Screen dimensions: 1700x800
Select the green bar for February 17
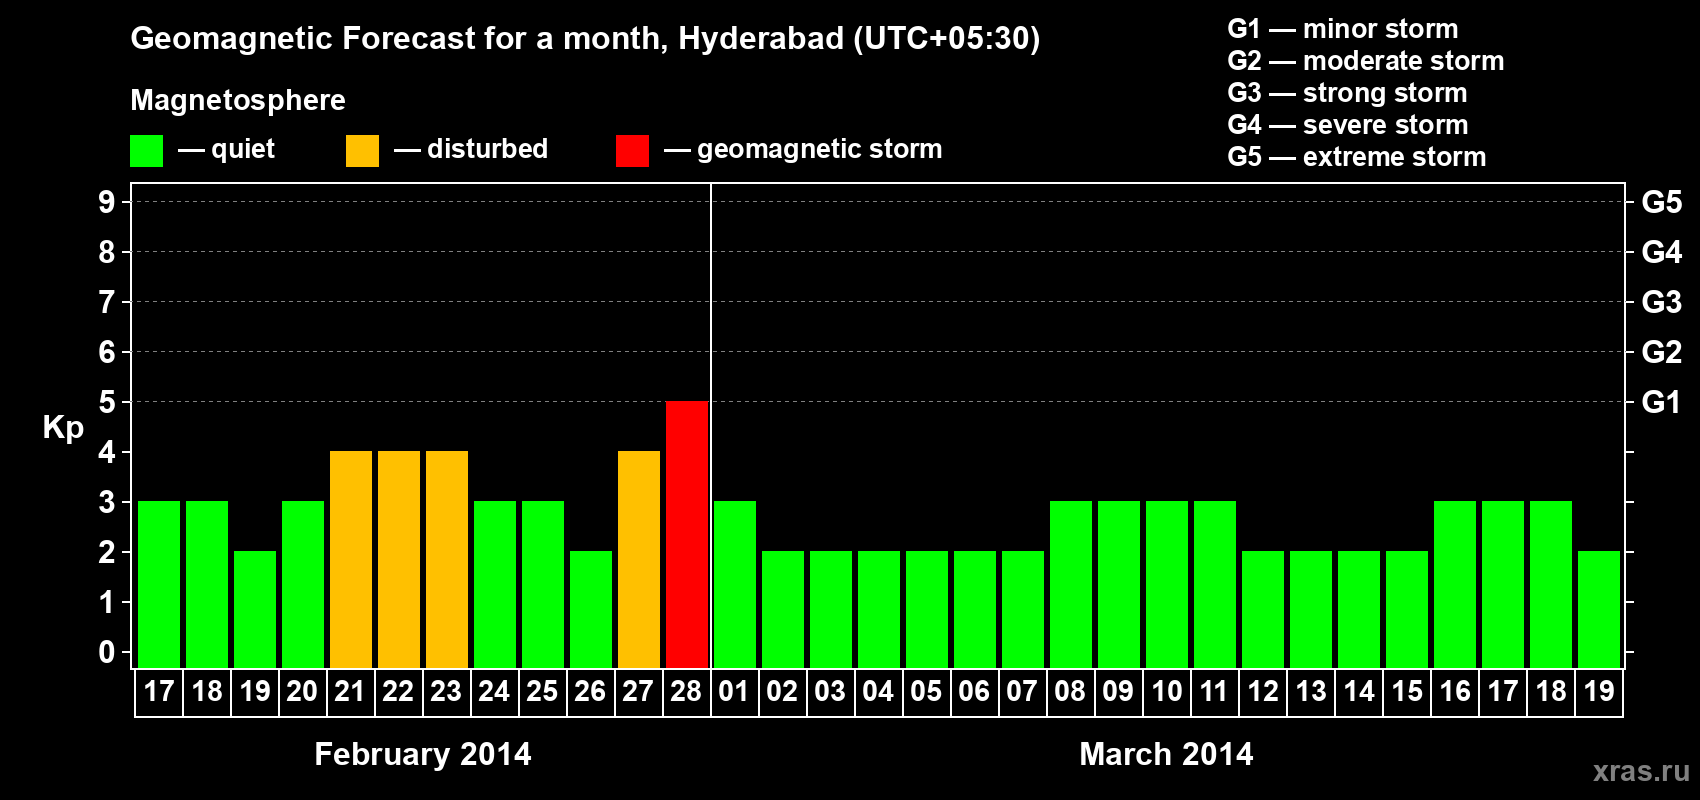click(159, 584)
